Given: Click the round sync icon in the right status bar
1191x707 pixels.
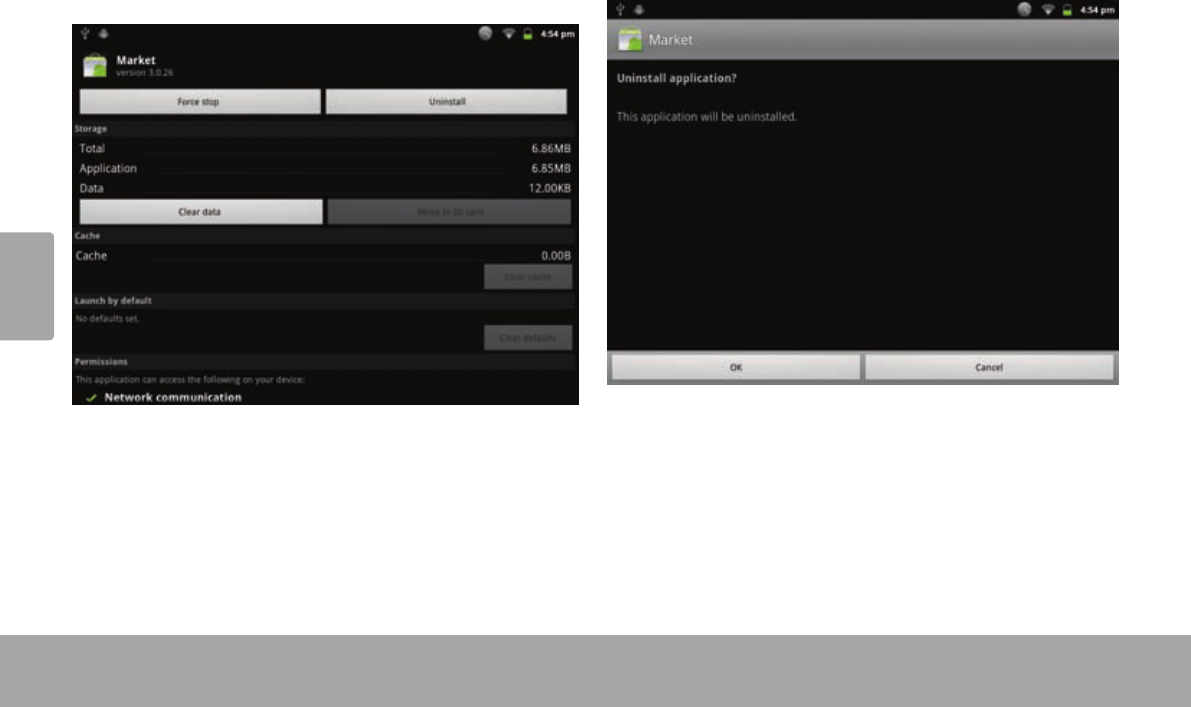Looking at the screenshot, I should [1025, 9].
